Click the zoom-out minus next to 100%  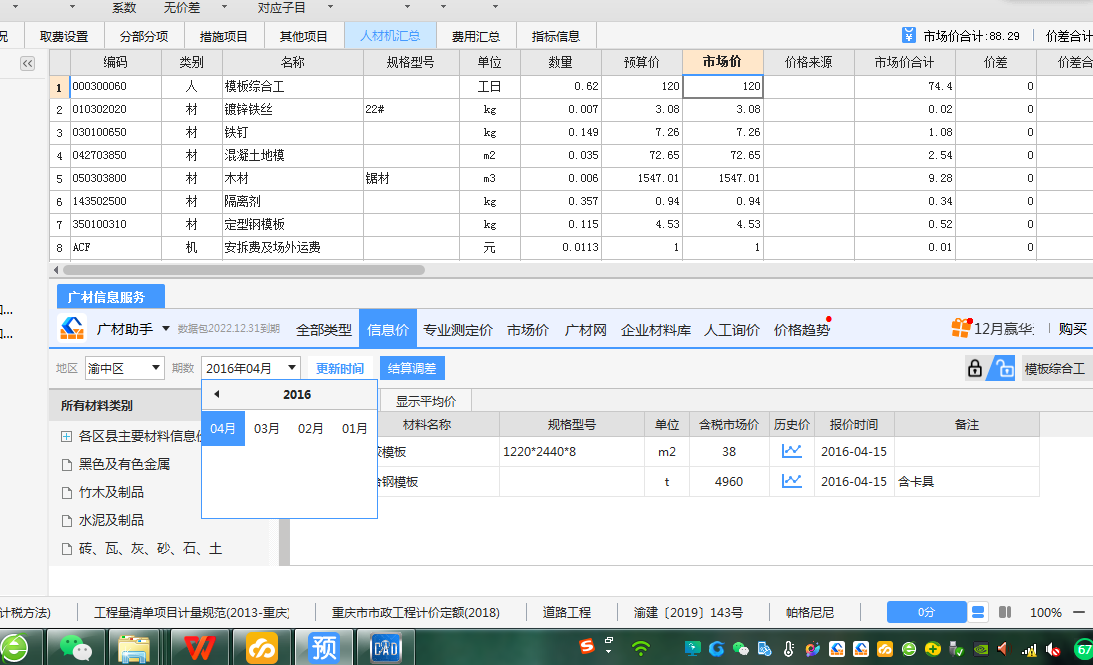coord(1079,612)
